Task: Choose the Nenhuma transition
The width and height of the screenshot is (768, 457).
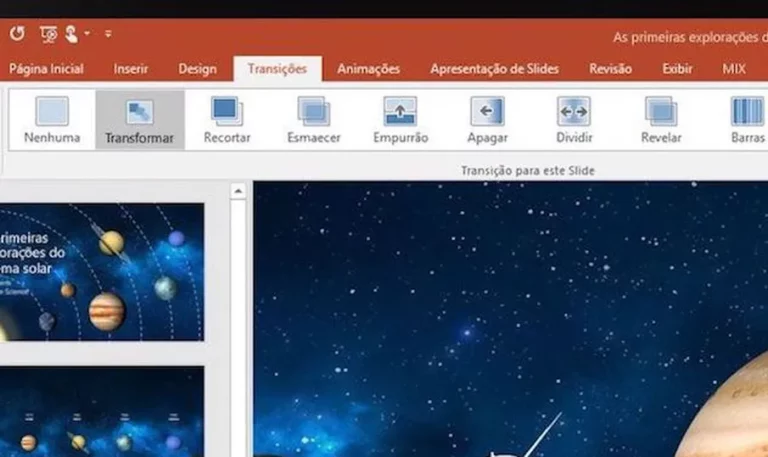Action: click(52, 120)
